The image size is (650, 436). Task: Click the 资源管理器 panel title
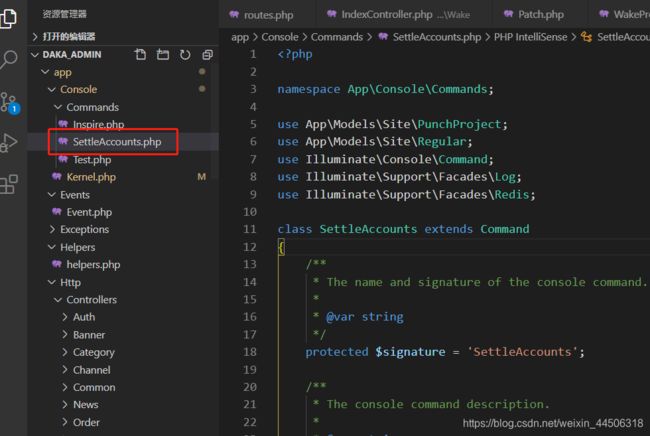pos(64,14)
